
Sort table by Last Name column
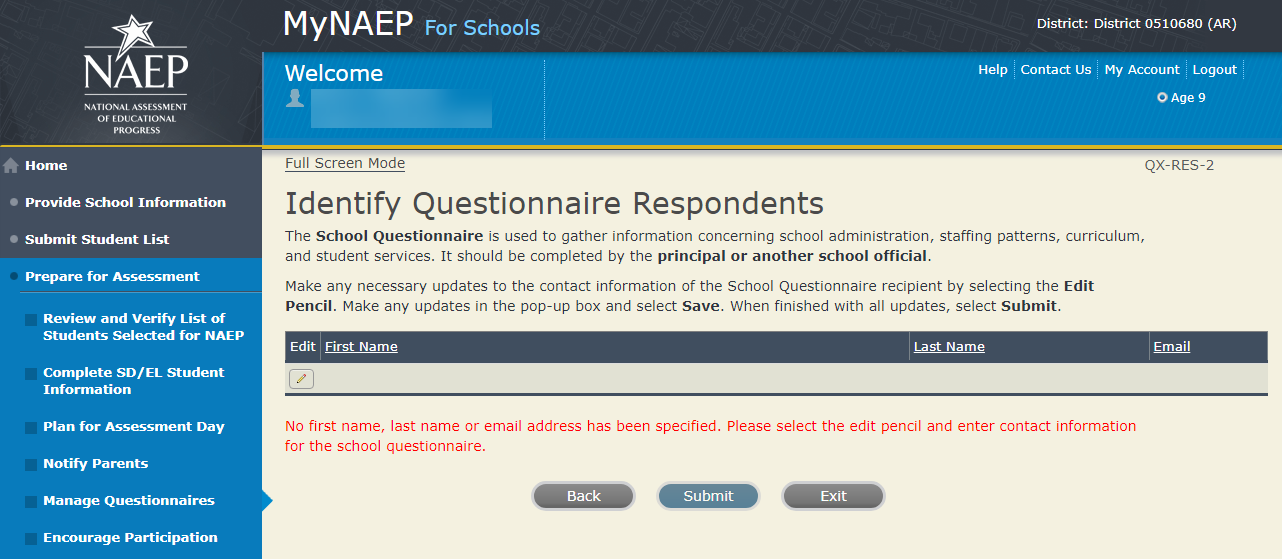[949, 347]
